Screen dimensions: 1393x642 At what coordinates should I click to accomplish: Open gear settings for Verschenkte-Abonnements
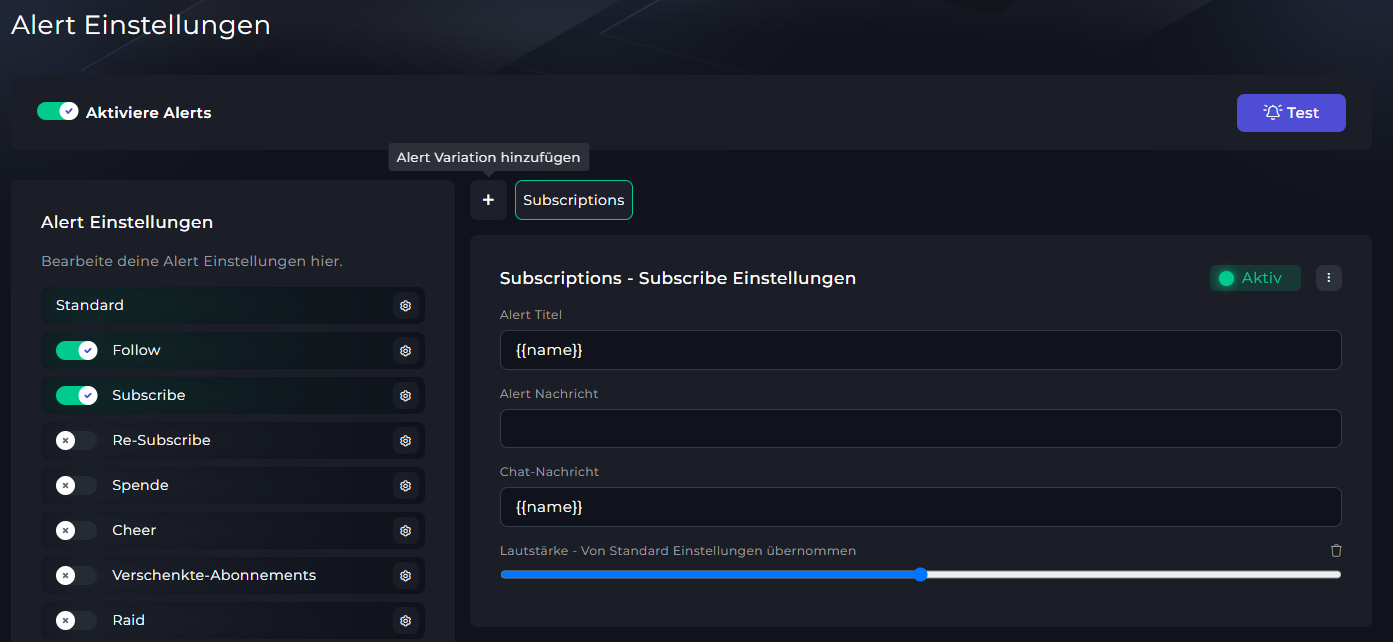[405, 575]
